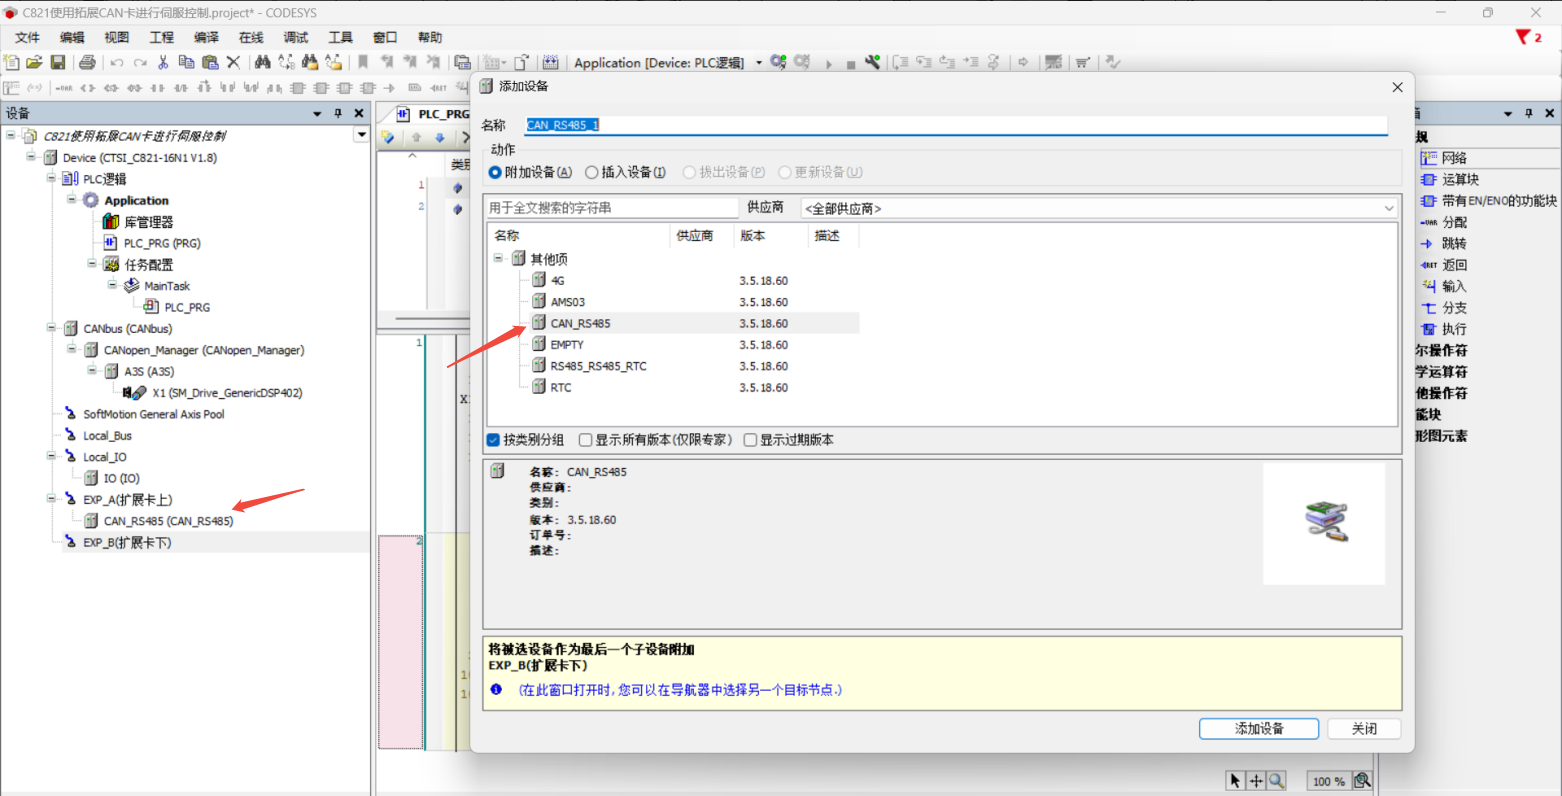Click the 库管理器 library icon in device tree
Screen dimensions: 1562x796
pos(111,222)
